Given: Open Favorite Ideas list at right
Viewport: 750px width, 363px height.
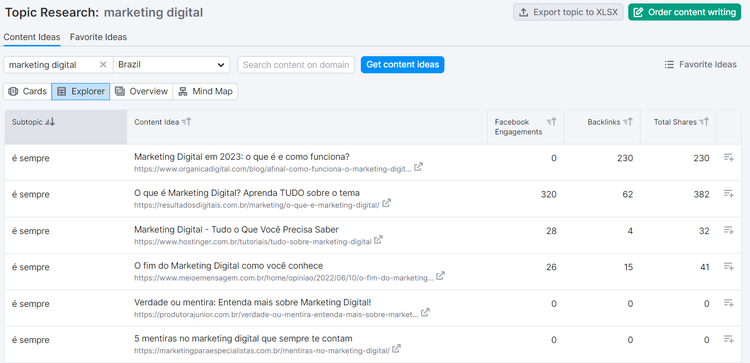Looking at the screenshot, I should point(700,65).
